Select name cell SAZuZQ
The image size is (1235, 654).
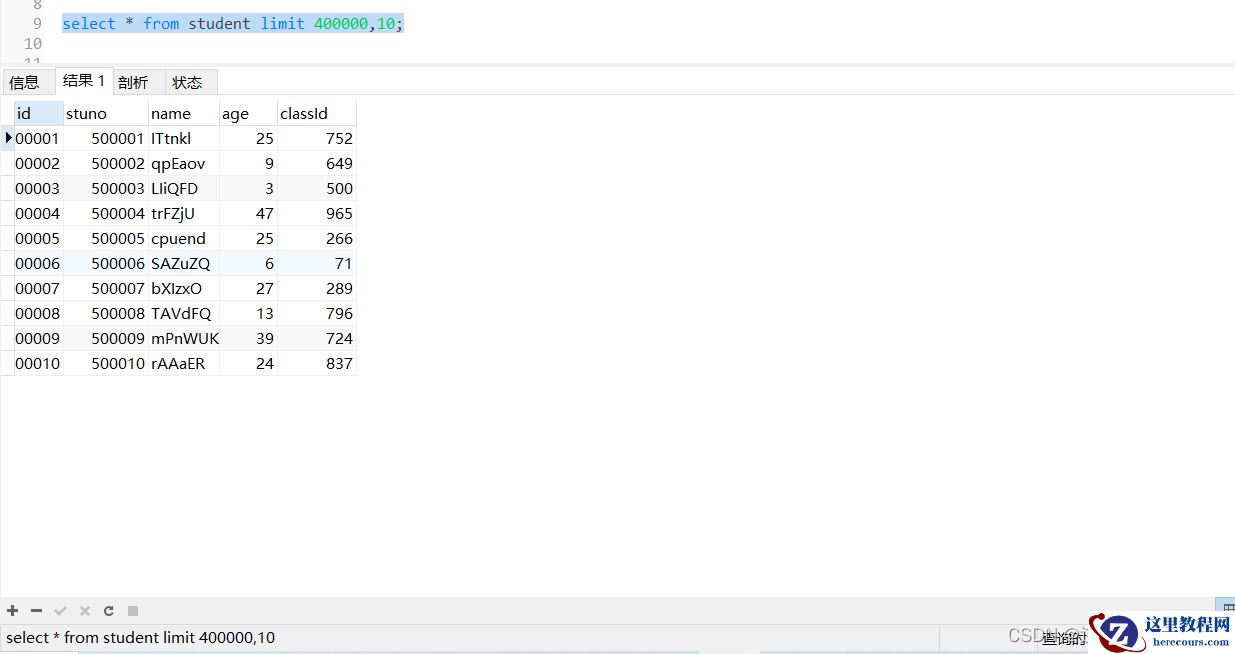point(184,263)
